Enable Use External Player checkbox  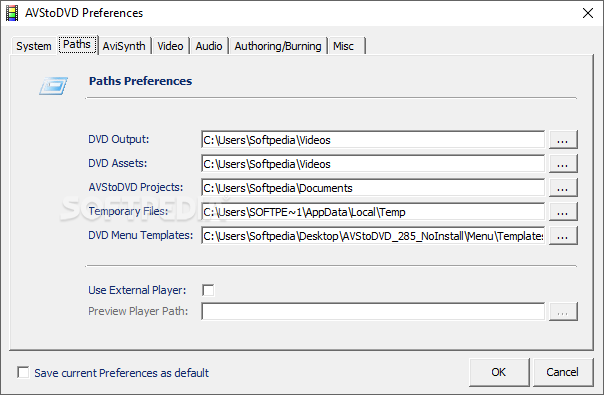[208, 290]
